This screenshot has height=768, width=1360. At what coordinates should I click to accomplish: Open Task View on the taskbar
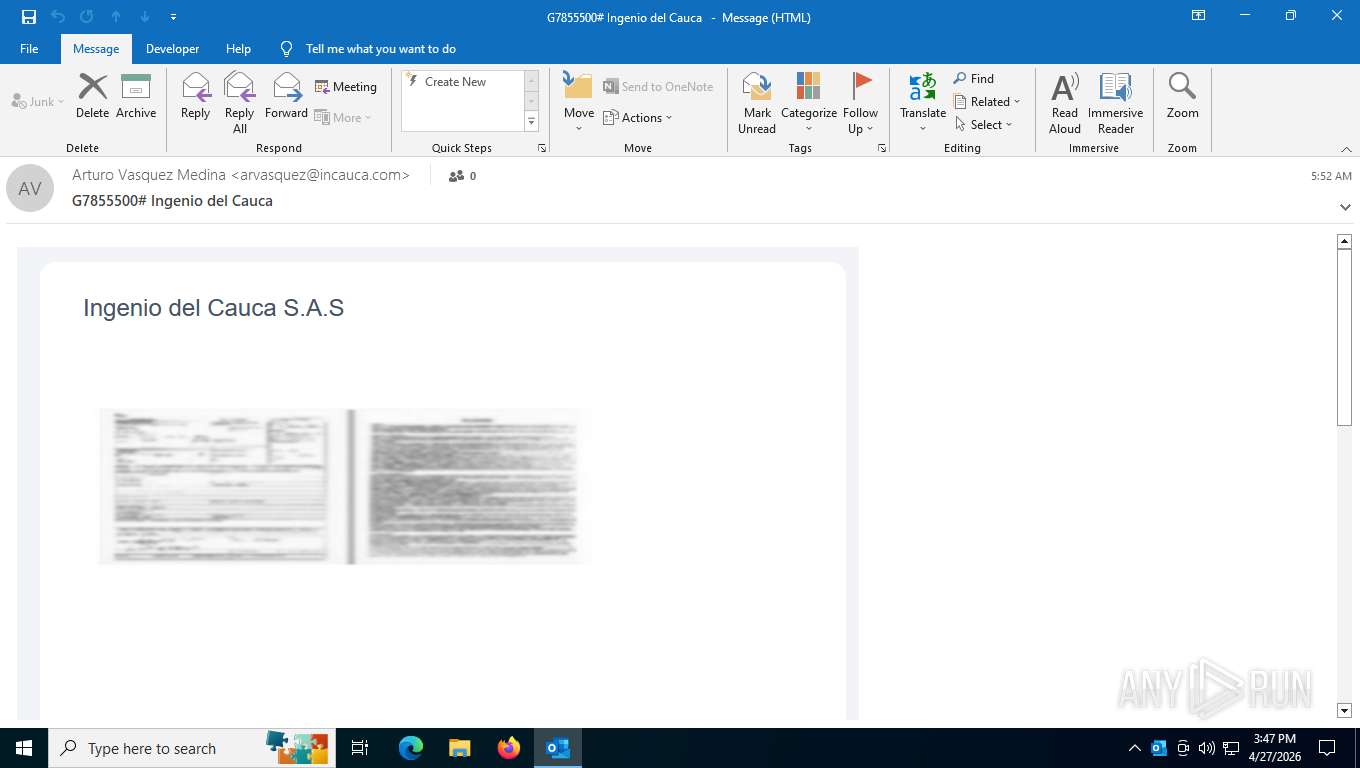pos(360,748)
